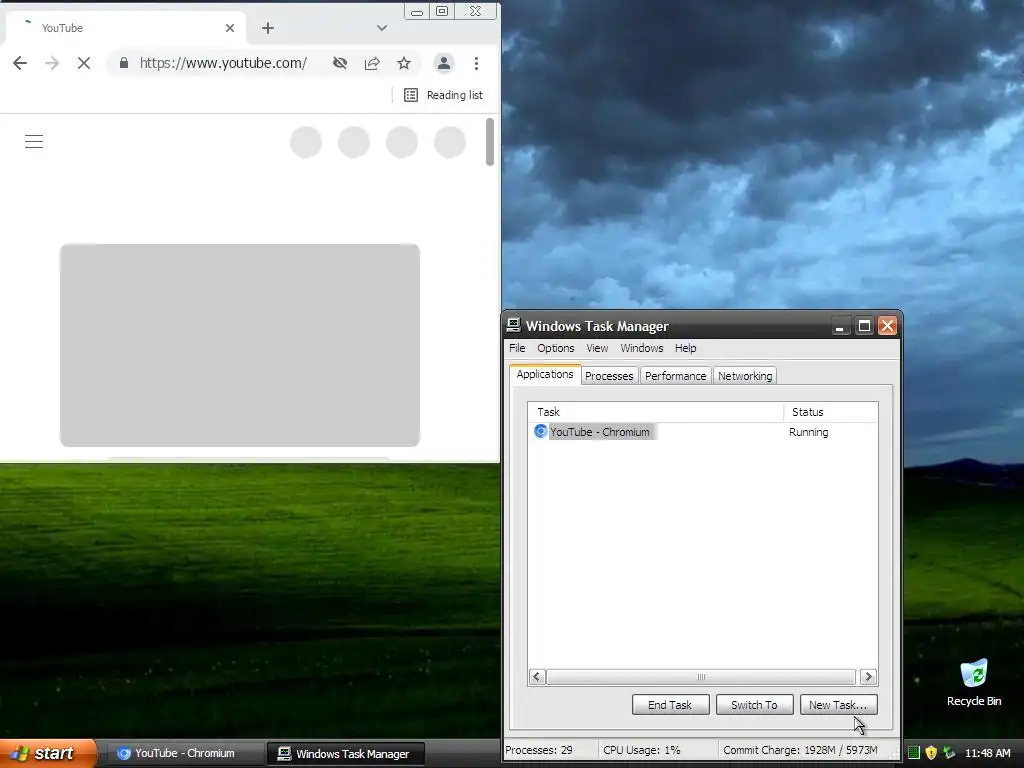Click YouTube - Chromium taskbar button
The width and height of the screenshot is (1024, 768).
tap(184, 754)
